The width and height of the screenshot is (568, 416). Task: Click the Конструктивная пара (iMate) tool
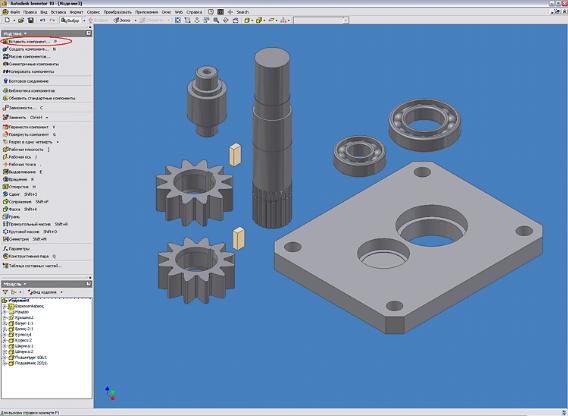29,256
